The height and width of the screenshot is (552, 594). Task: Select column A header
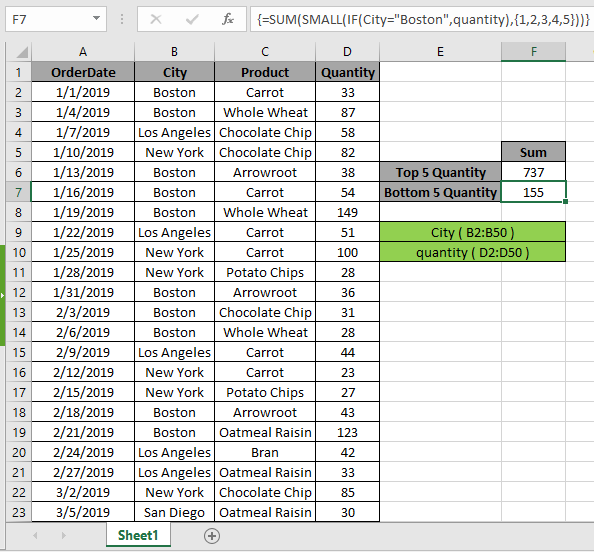tap(83, 52)
